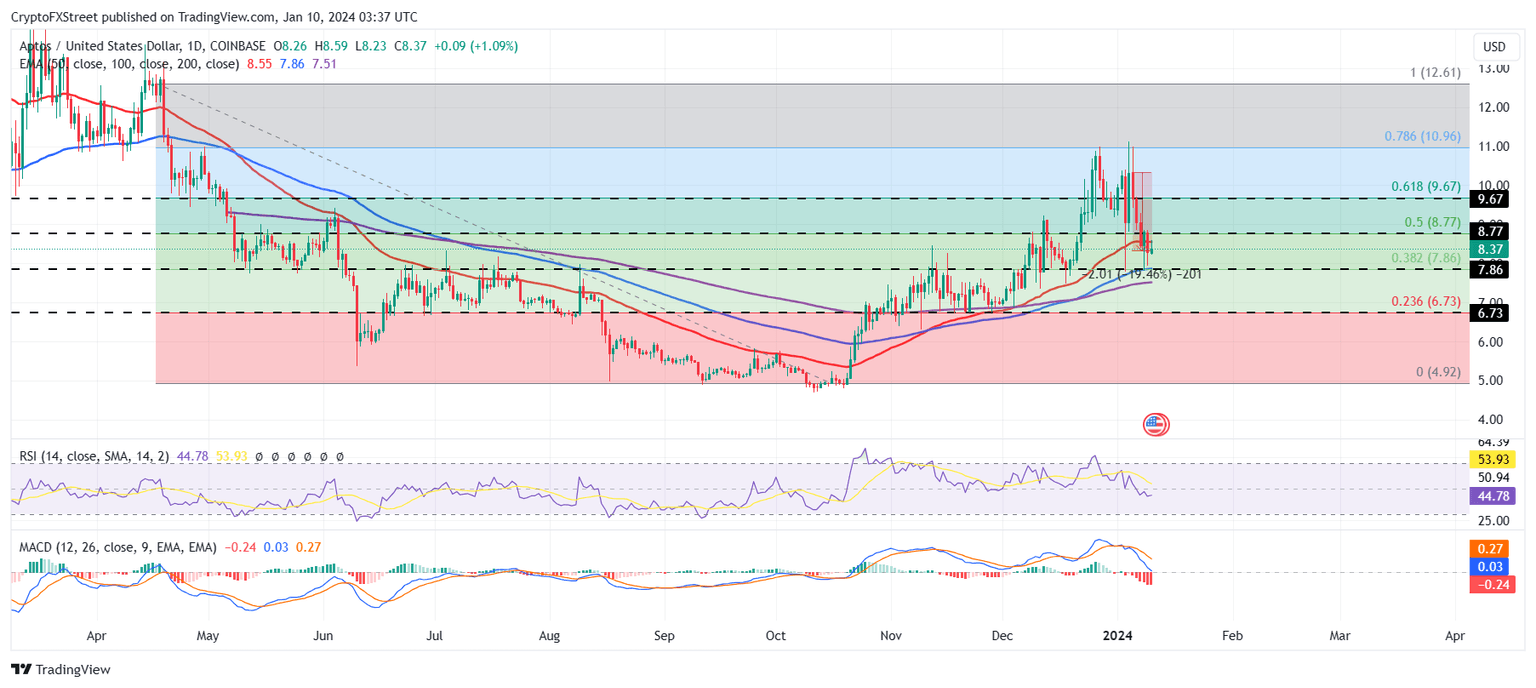Click the +0.09 (+1.09%) change value
This screenshot has width=1536, height=688.
476,45
